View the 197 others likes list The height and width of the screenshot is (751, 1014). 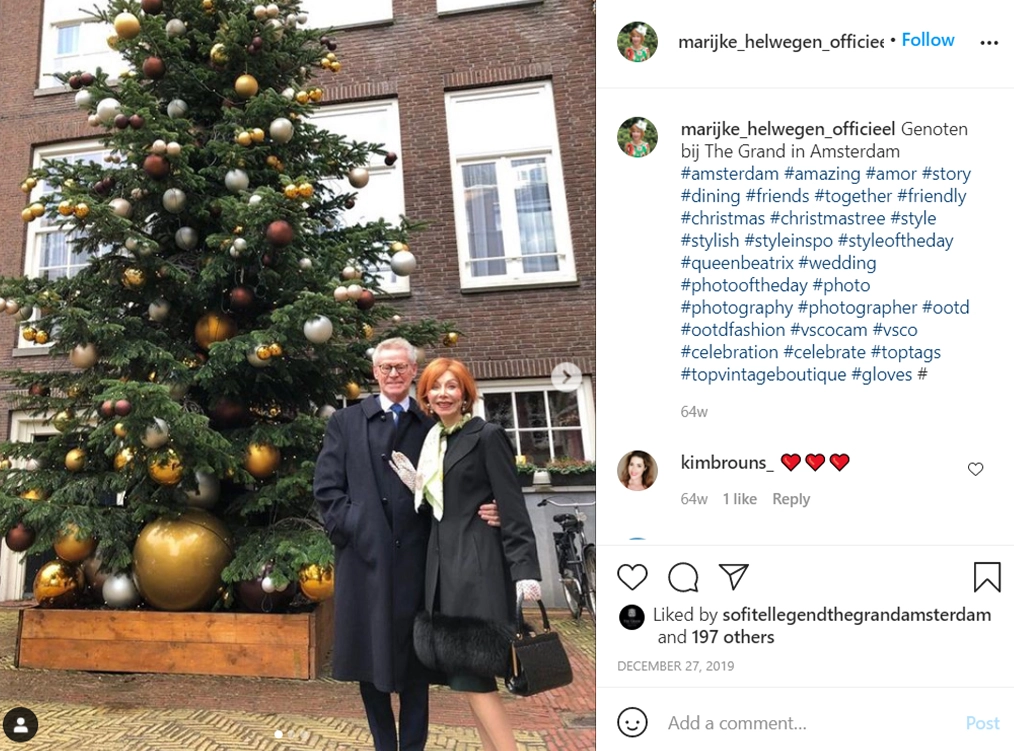[x=733, y=637]
